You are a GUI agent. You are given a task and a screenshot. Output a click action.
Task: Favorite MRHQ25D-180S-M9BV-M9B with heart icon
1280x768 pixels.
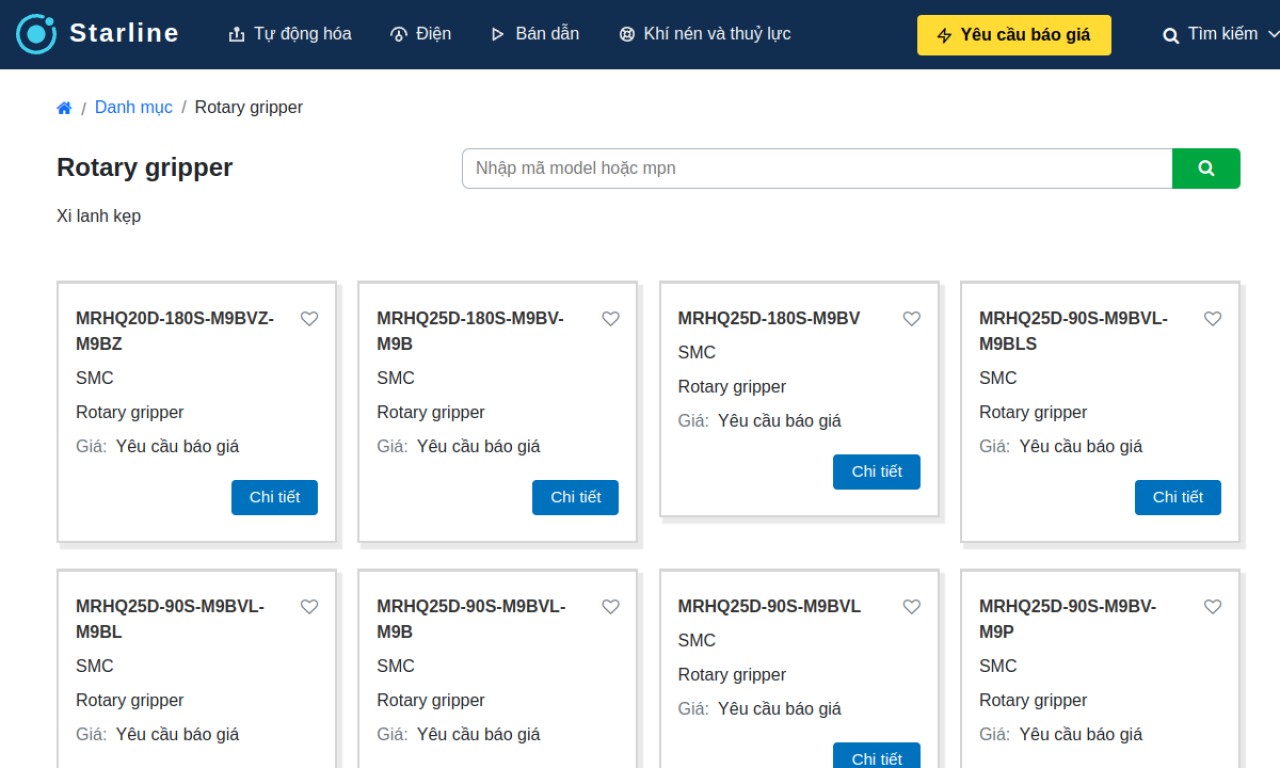(610, 319)
